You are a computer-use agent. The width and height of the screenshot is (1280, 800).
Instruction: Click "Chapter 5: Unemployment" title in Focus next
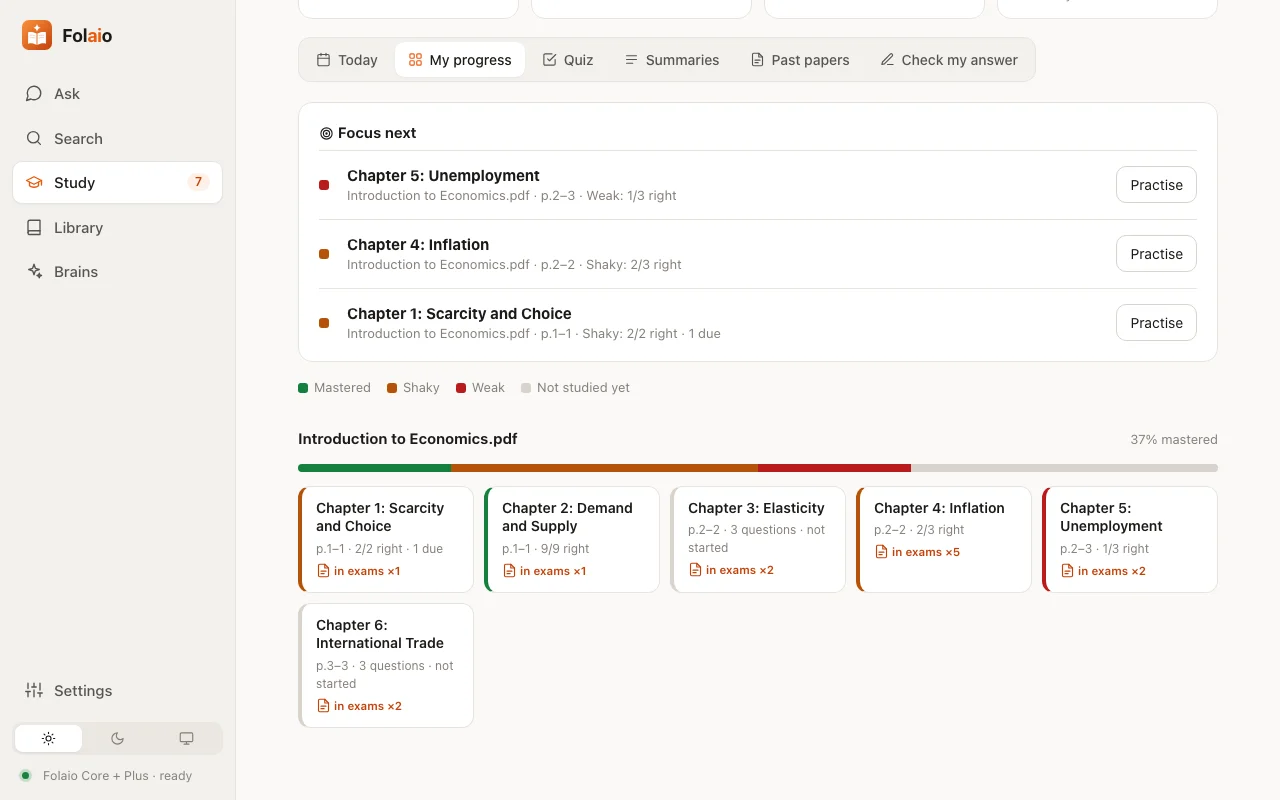443,176
